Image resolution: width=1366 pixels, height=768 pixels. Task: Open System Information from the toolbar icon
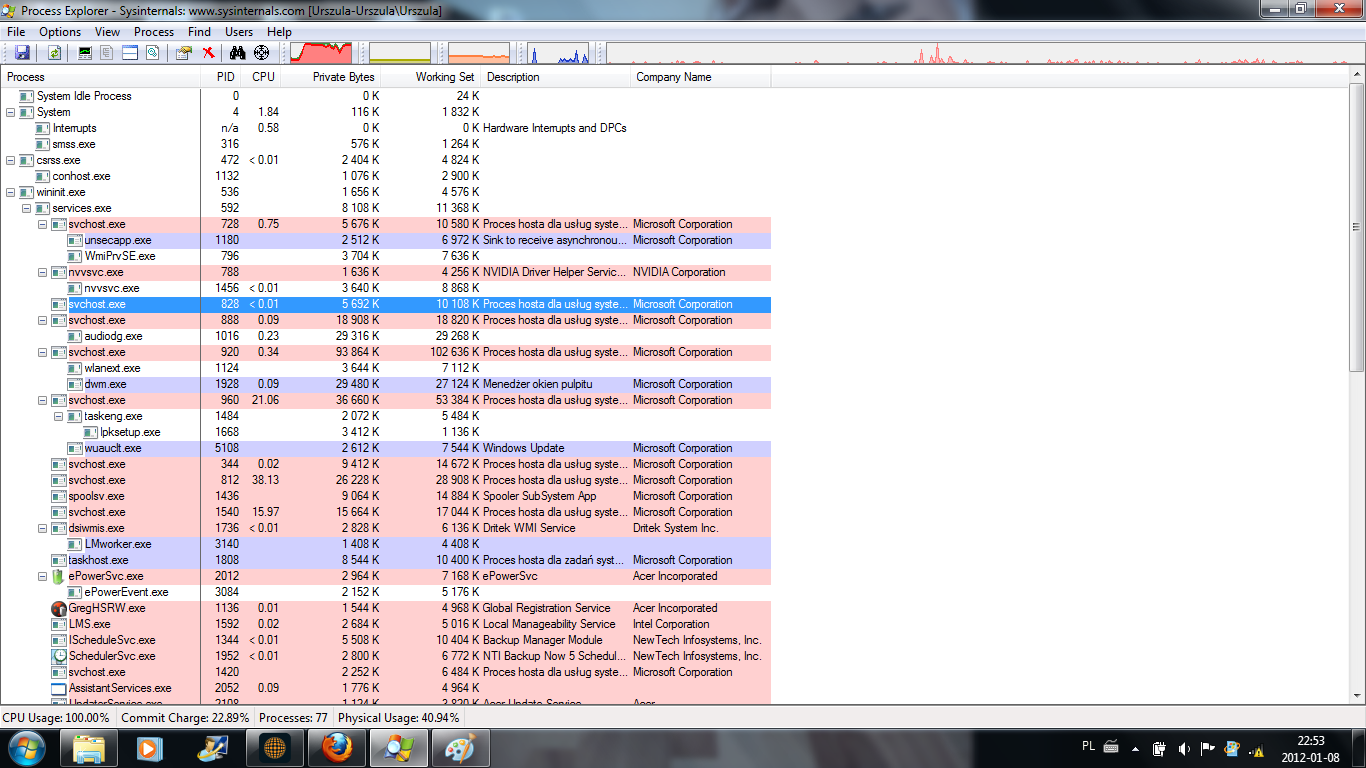coord(85,53)
